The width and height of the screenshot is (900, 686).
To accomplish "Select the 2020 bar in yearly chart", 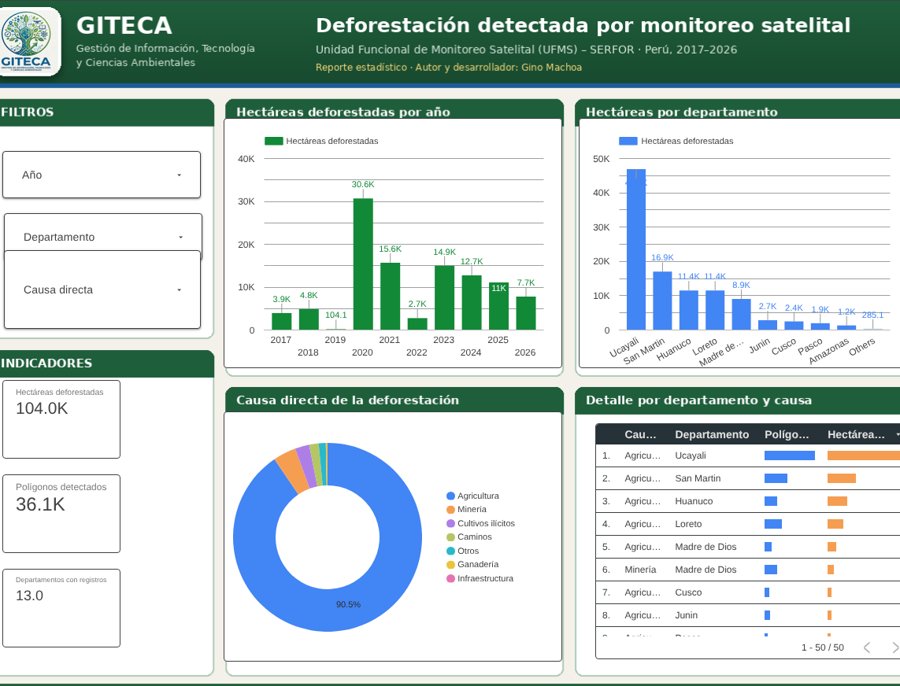I will (x=363, y=264).
